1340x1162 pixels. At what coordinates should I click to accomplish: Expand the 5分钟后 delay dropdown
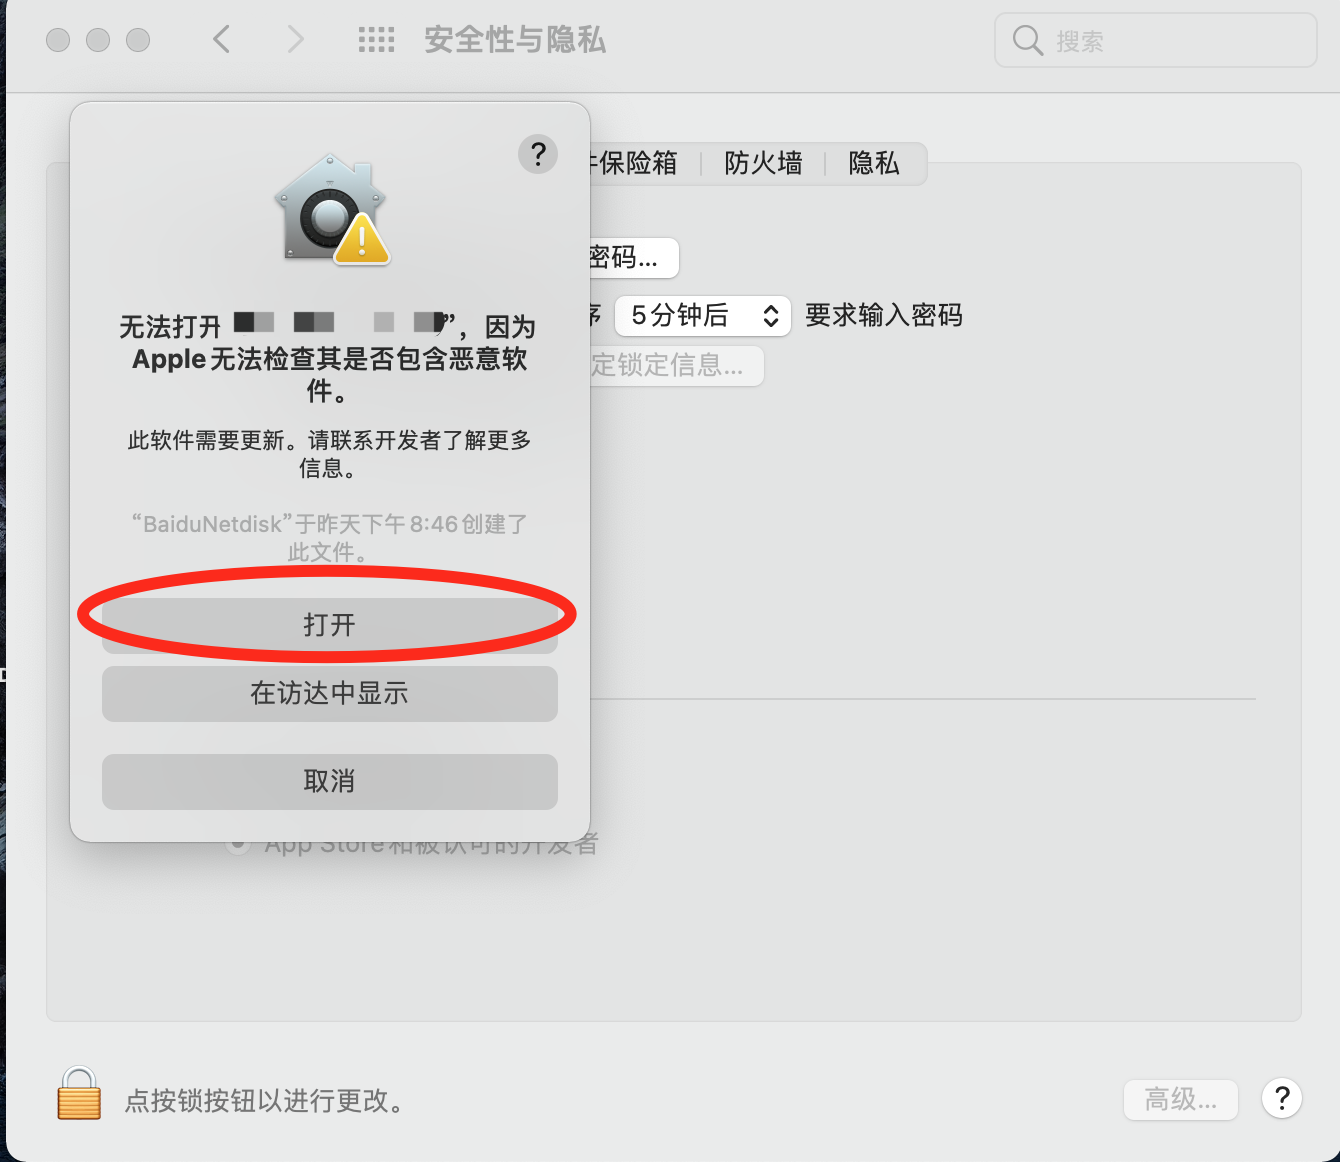click(703, 316)
